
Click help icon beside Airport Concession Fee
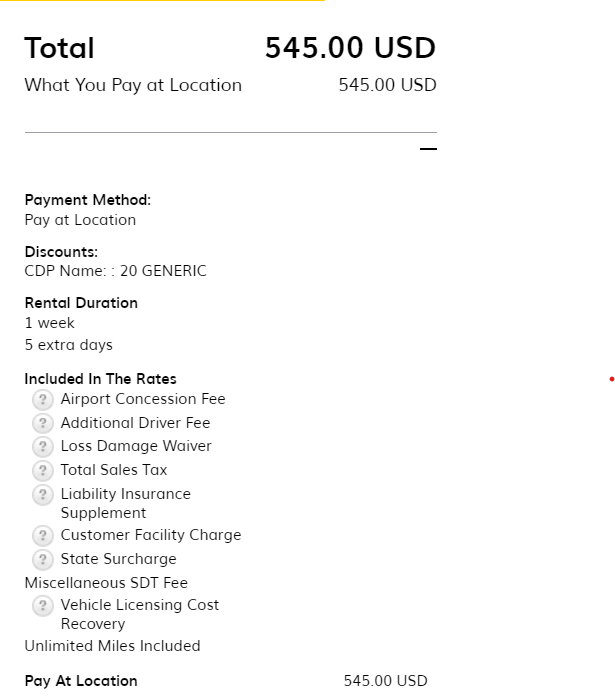[x=42, y=399]
